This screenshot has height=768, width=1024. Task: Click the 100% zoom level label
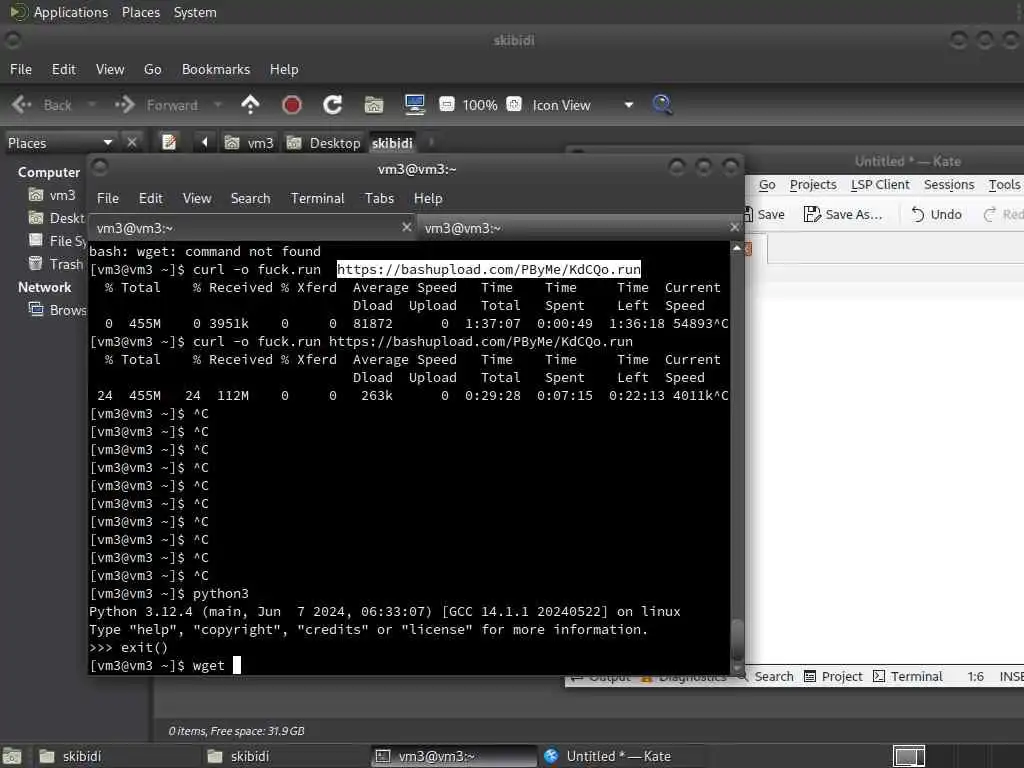[x=480, y=105]
